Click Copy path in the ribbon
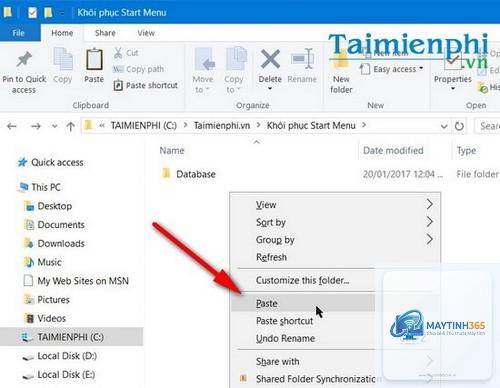The image size is (500, 388). (x=138, y=69)
